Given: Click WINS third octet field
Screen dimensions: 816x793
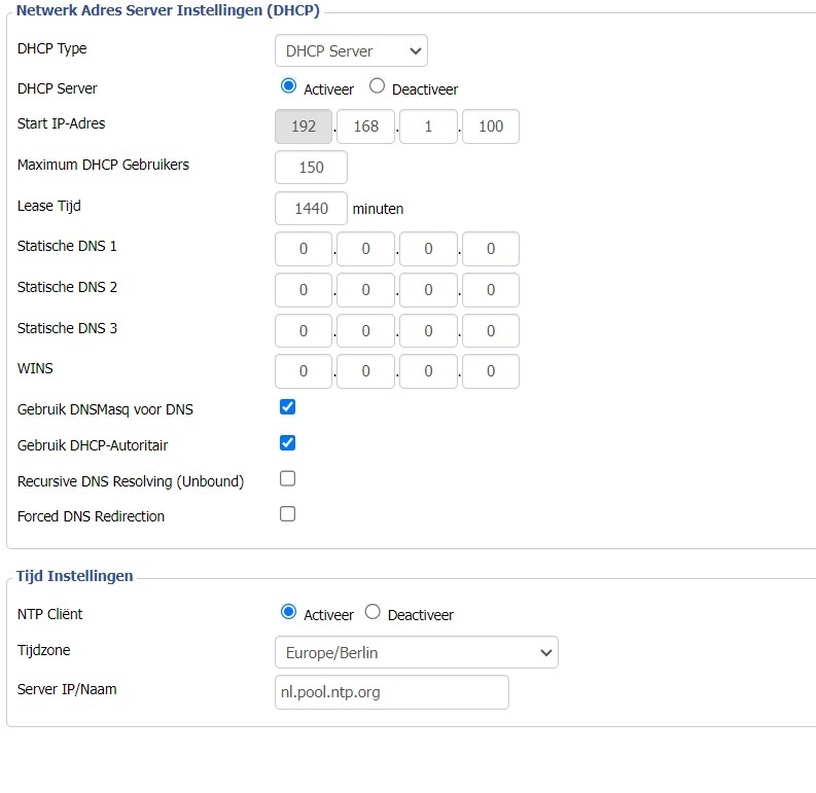Looking at the screenshot, I should [x=428, y=372].
